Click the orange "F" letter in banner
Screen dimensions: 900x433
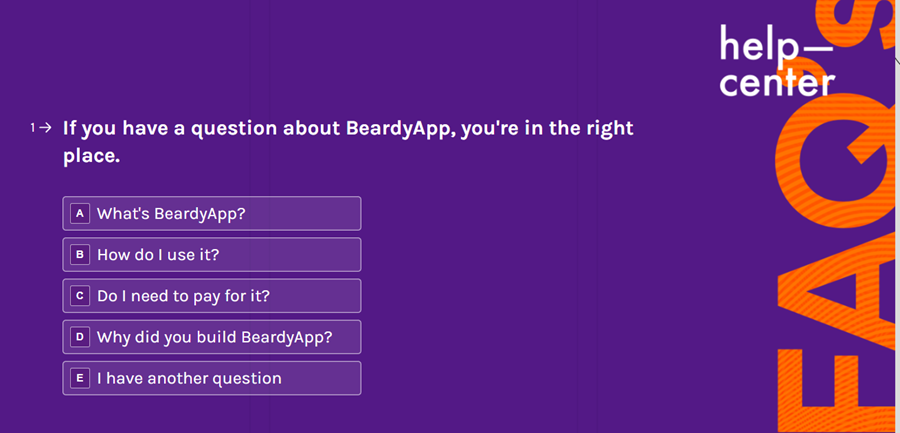tap(835, 392)
